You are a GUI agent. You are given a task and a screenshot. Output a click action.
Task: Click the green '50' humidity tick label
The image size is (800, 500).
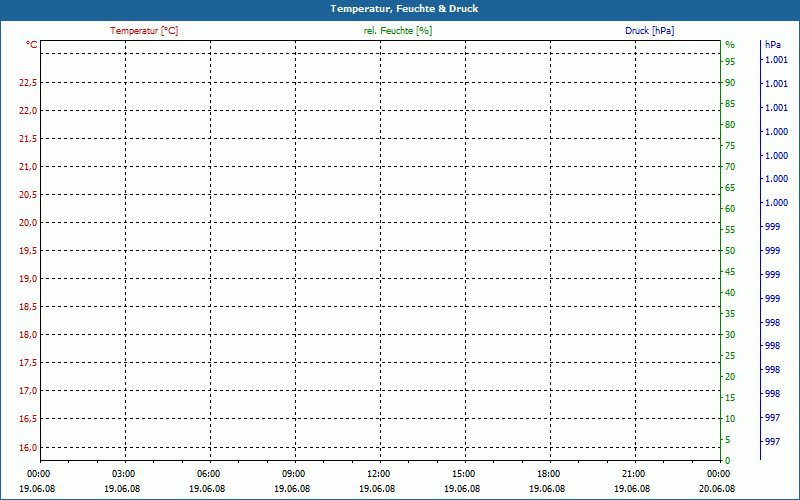730,251
